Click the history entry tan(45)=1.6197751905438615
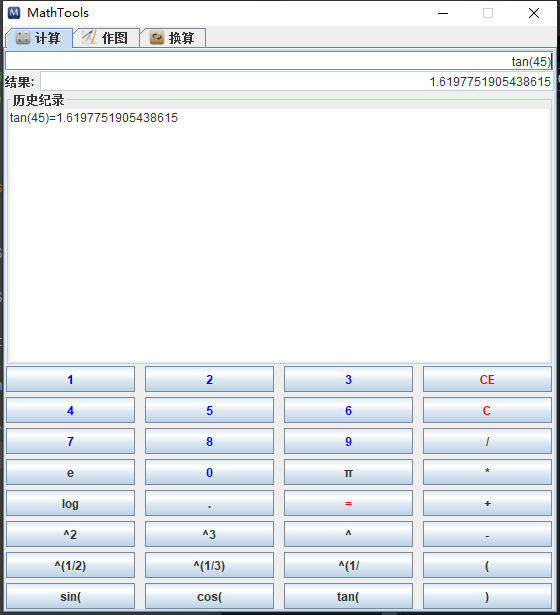The width and height of the screenshot is (560, 615). [x=94, y=118]
